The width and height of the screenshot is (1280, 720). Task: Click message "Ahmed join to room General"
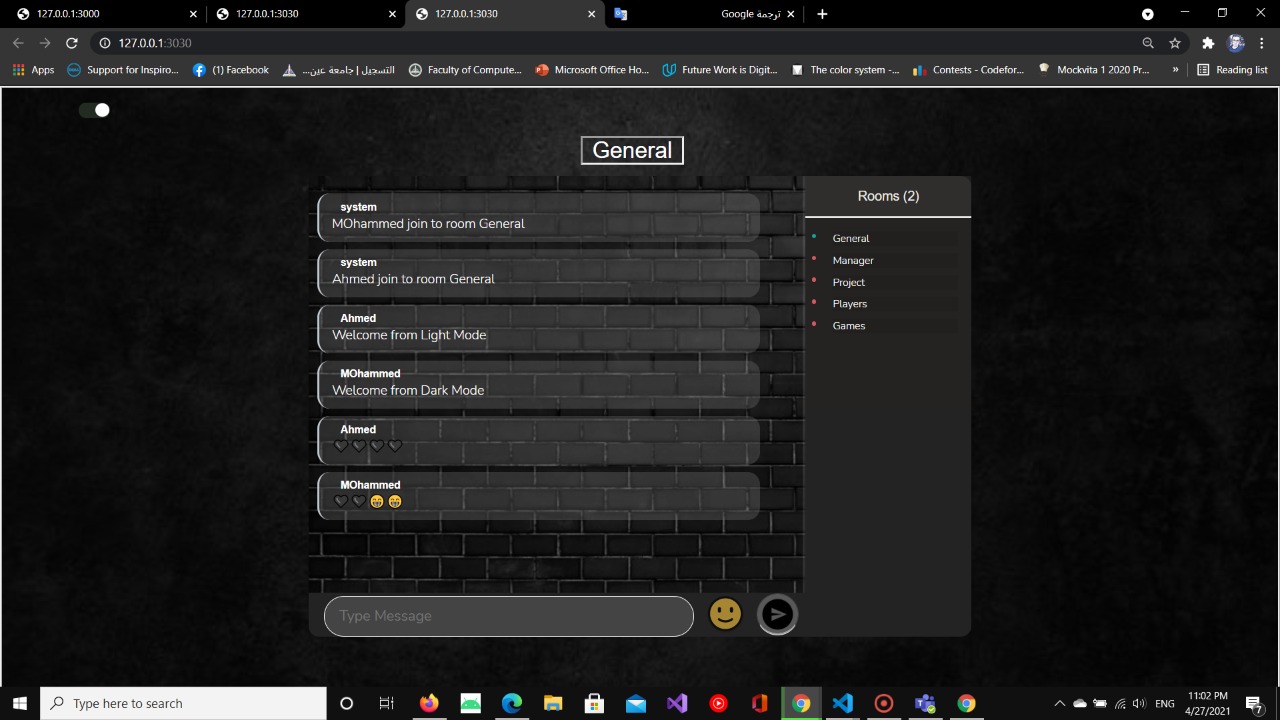[x=539, y=272]
